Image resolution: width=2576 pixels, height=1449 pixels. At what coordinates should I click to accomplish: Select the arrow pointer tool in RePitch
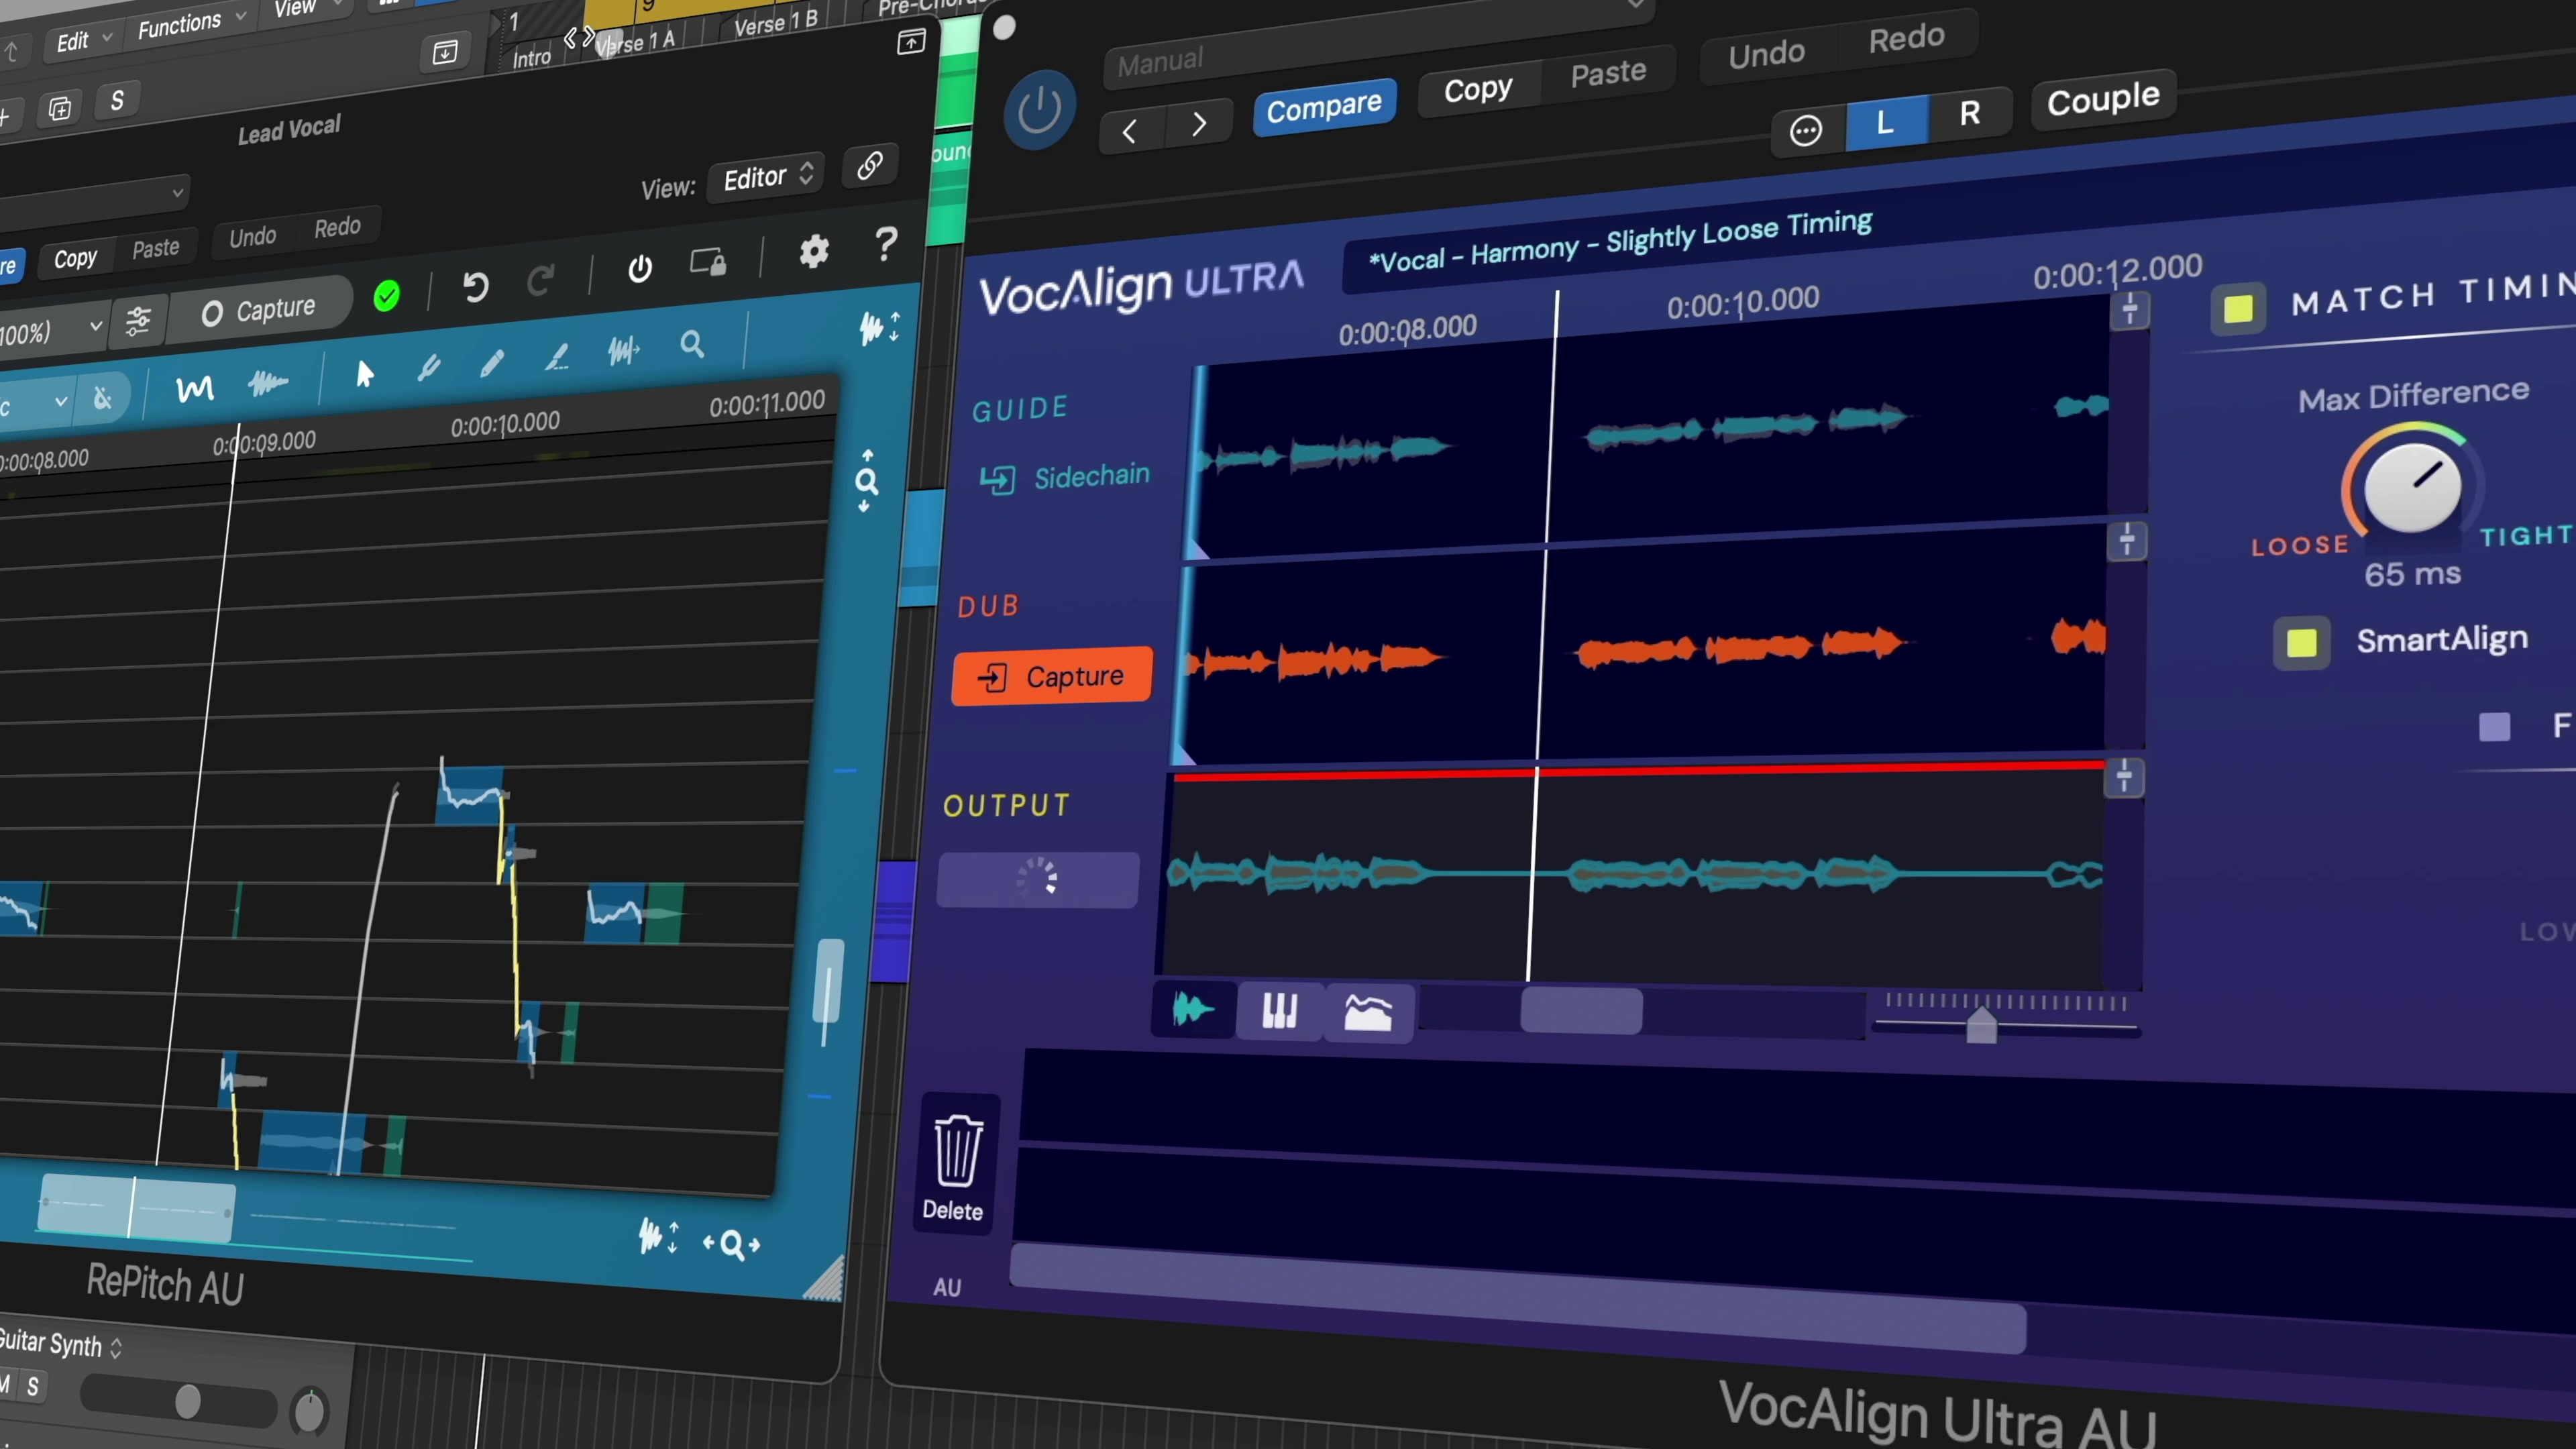364,374
